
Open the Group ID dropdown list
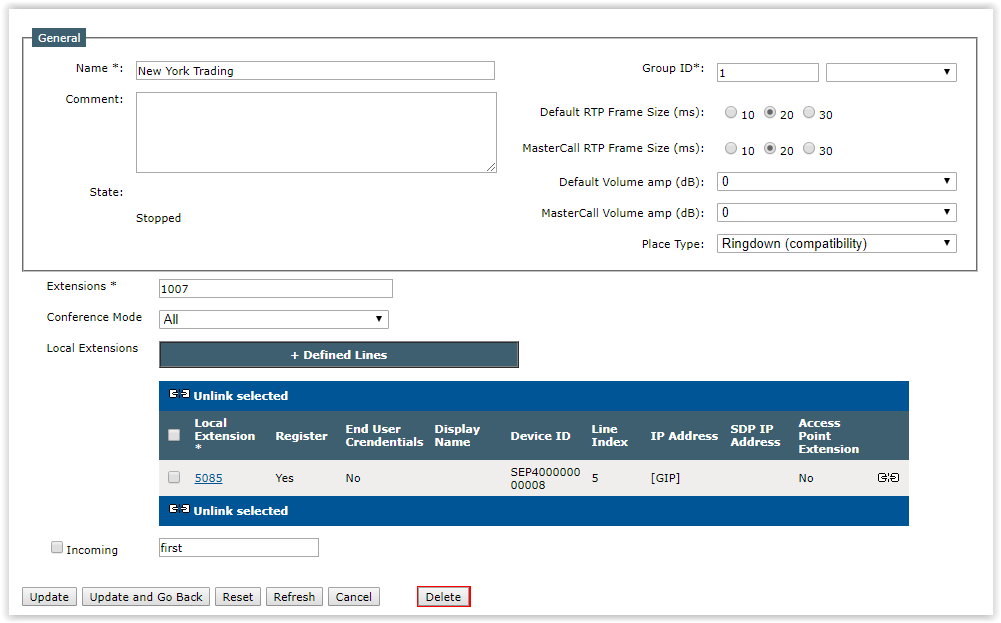[x=891, y=72]
